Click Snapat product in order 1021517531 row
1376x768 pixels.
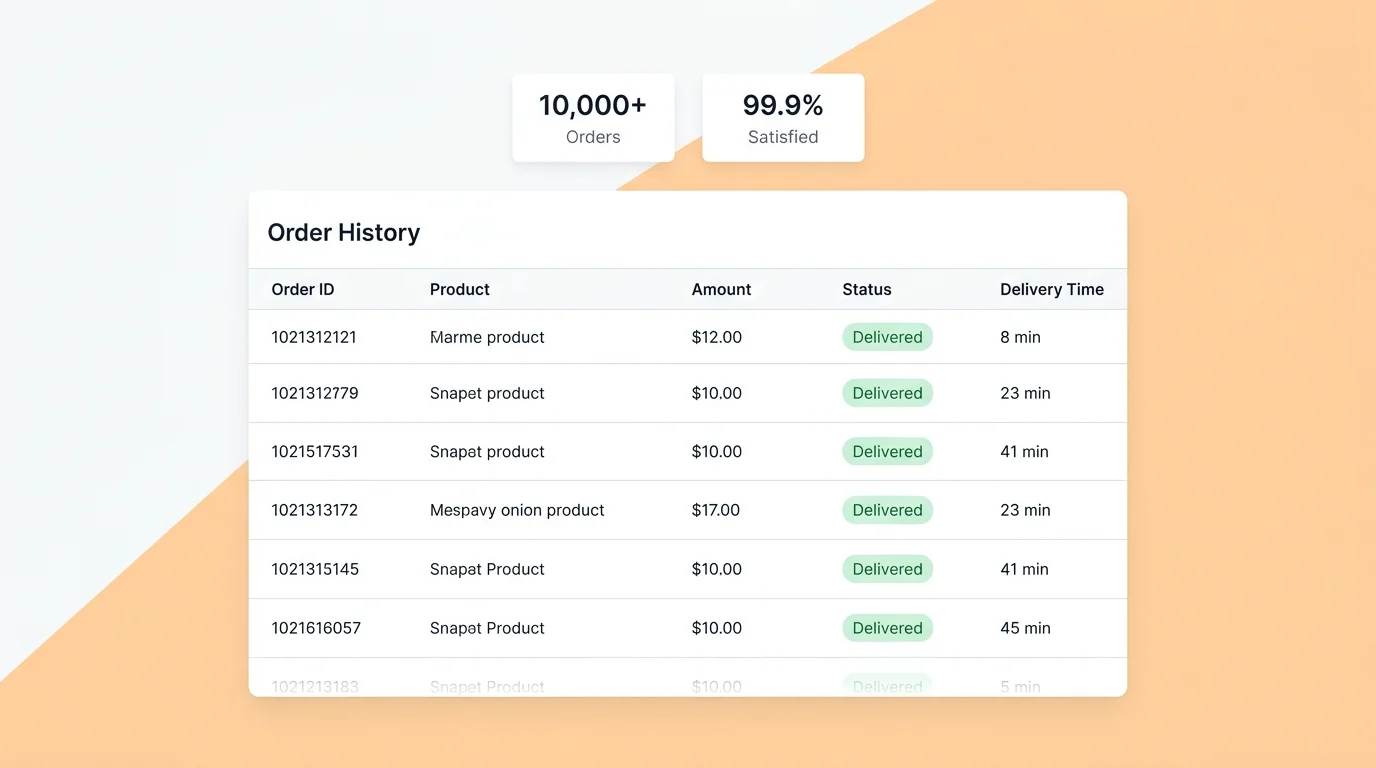point(487,451)
